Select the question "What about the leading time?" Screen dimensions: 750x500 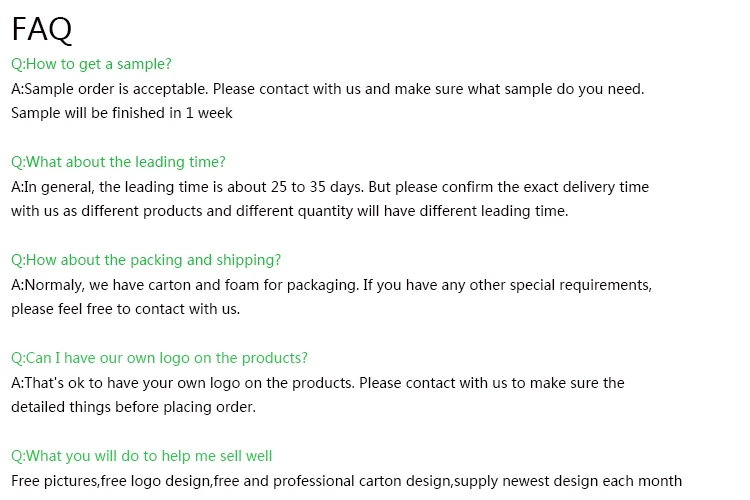click(119, 162)
